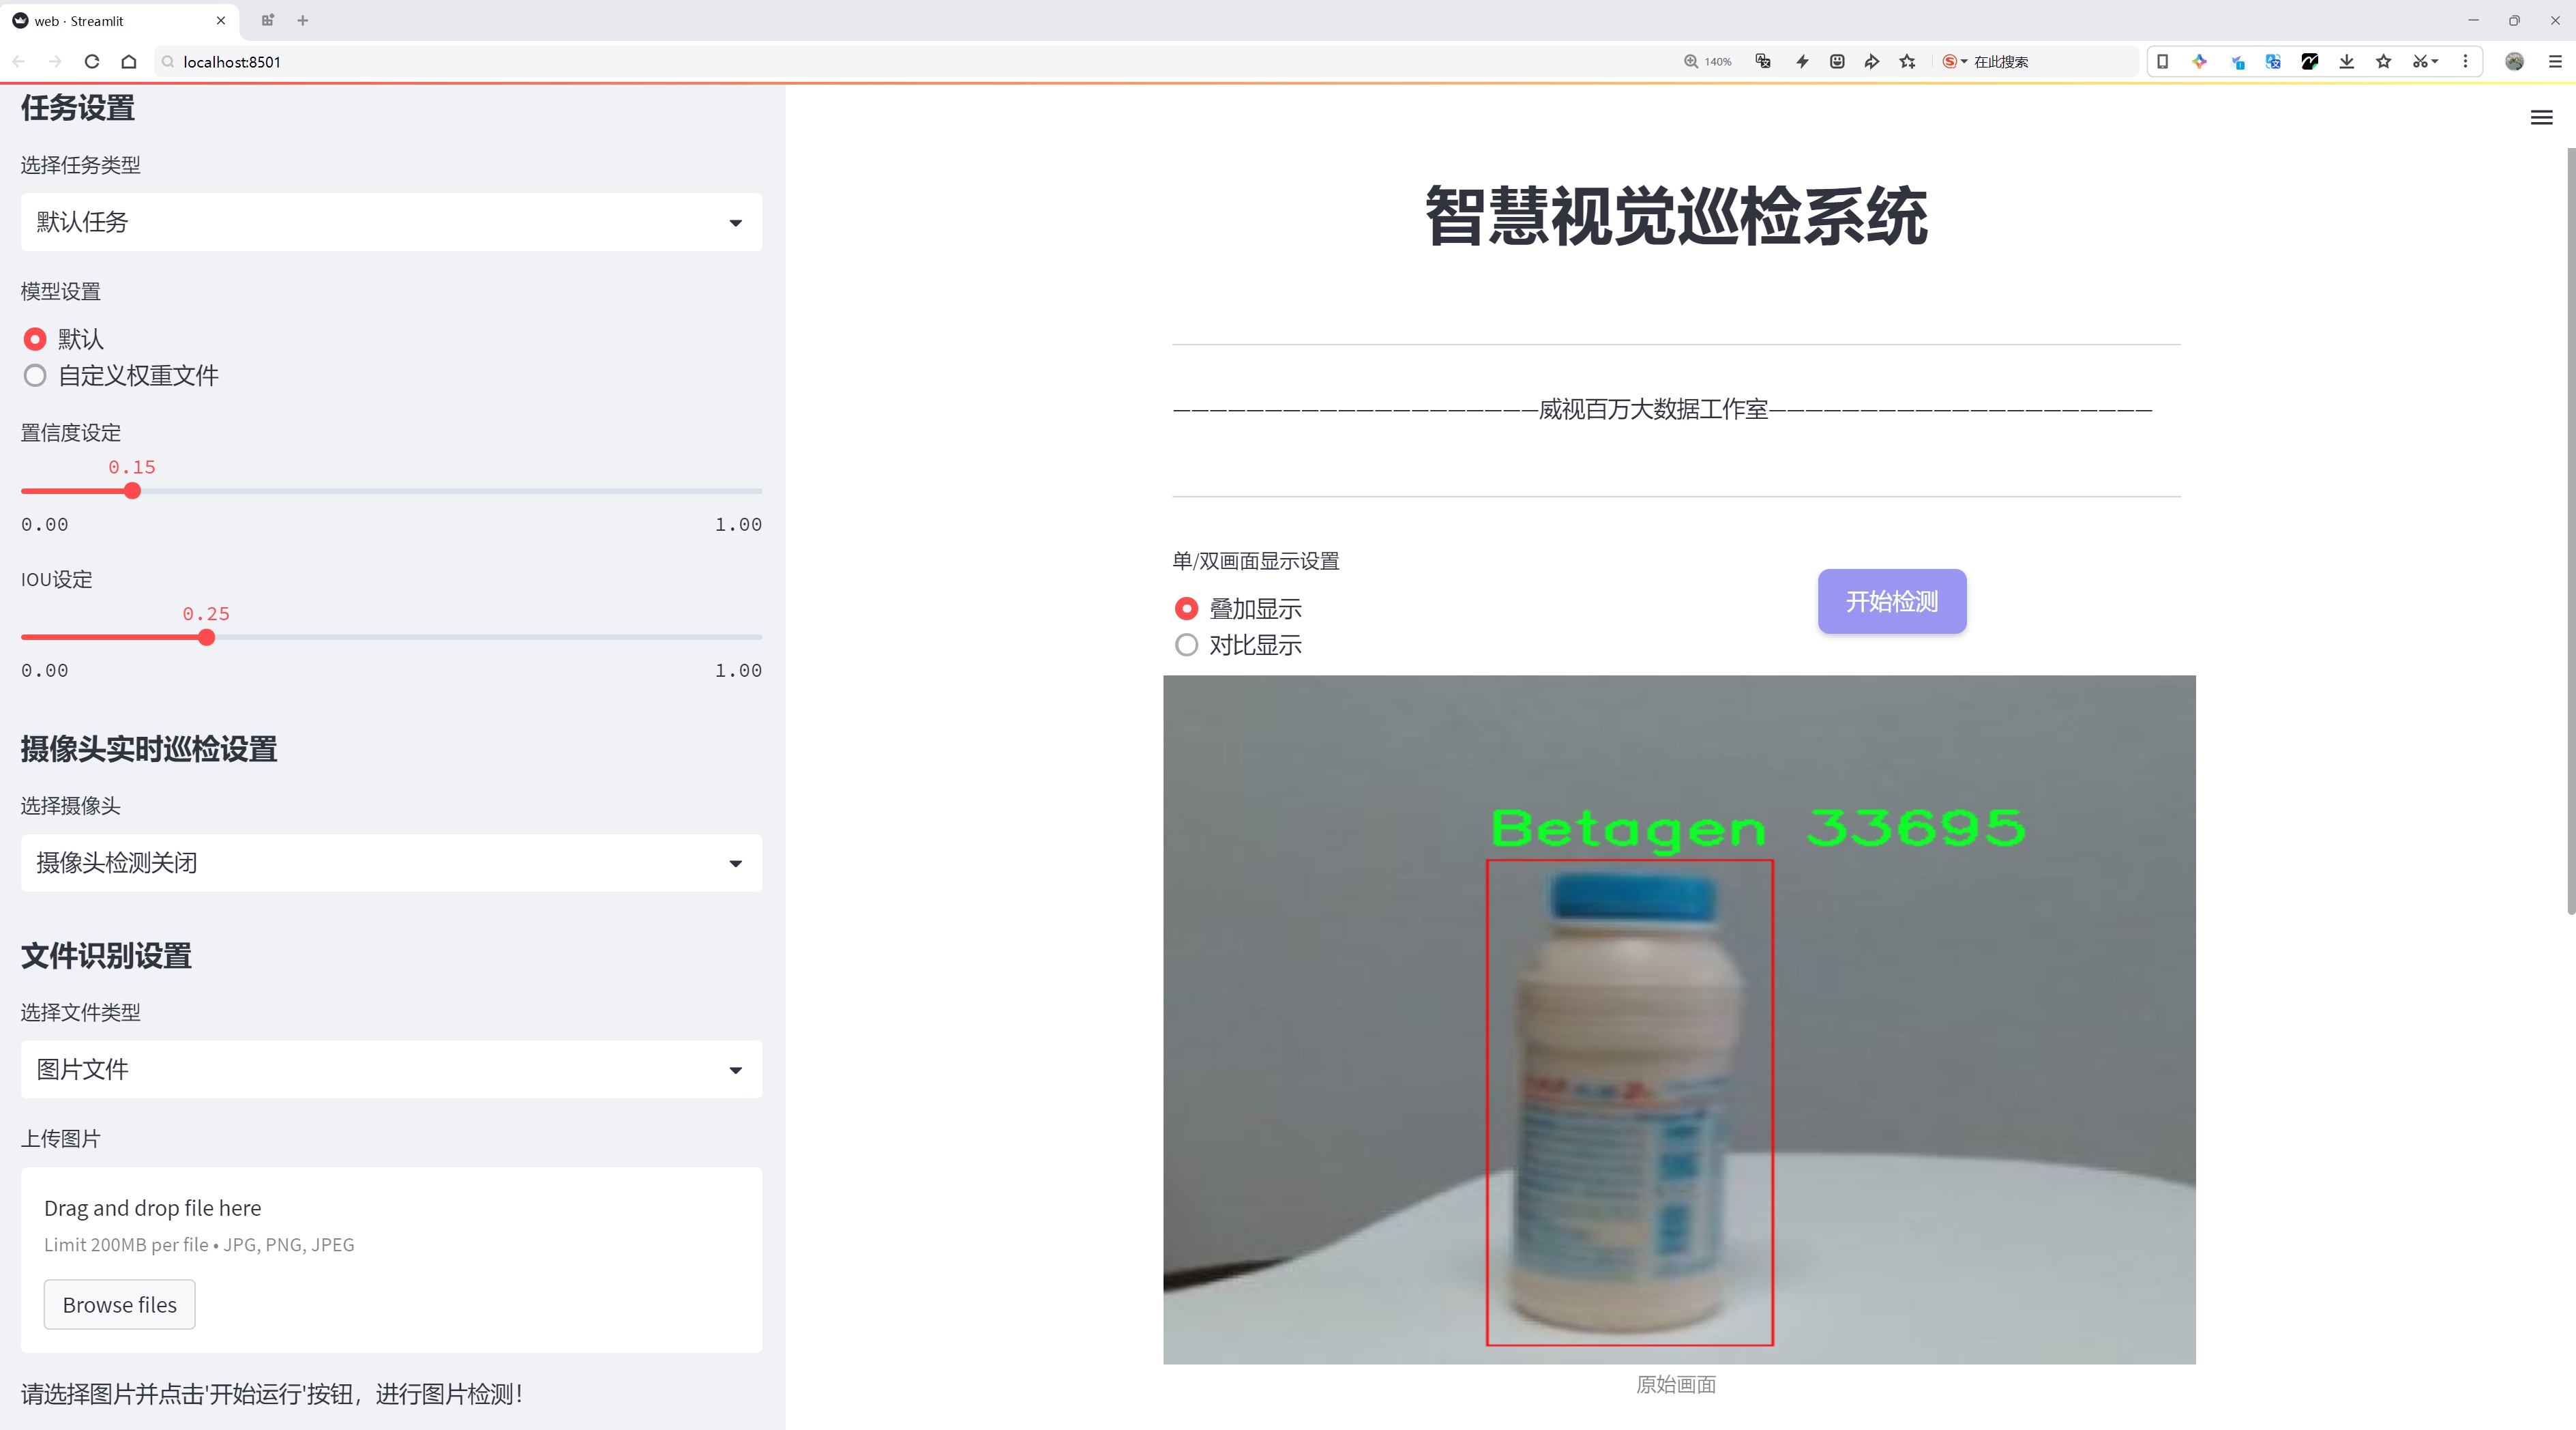
Task: Select 对比显示 radio option
Action: coord(1186,645)
